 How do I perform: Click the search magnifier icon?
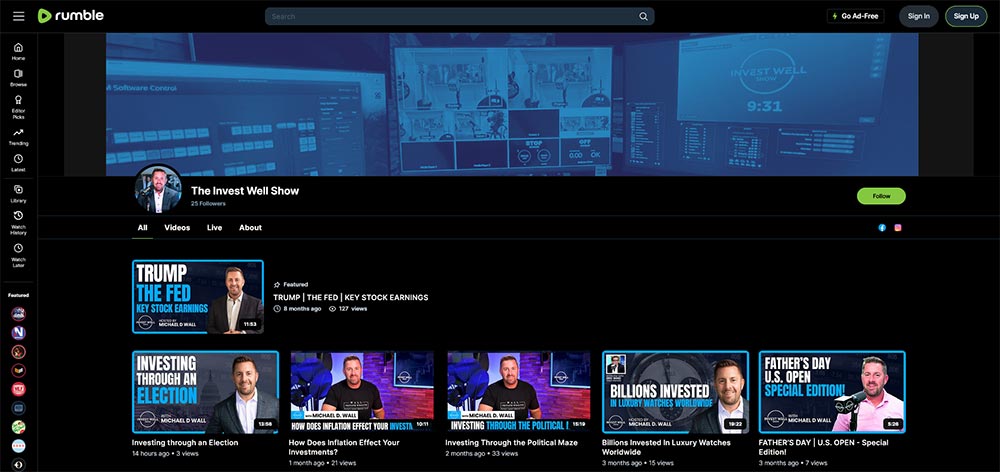(643, 17)
